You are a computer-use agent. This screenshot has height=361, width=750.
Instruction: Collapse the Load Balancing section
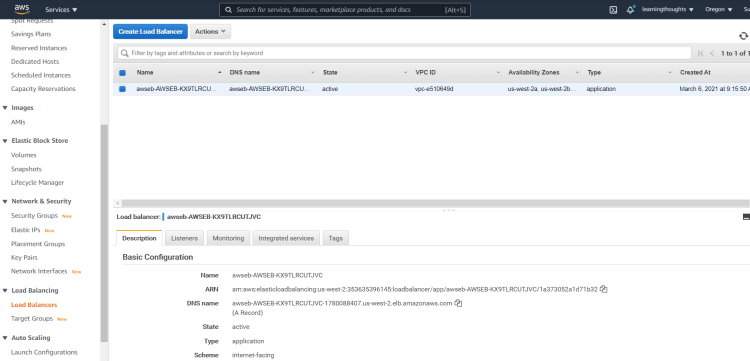point(5,291)
